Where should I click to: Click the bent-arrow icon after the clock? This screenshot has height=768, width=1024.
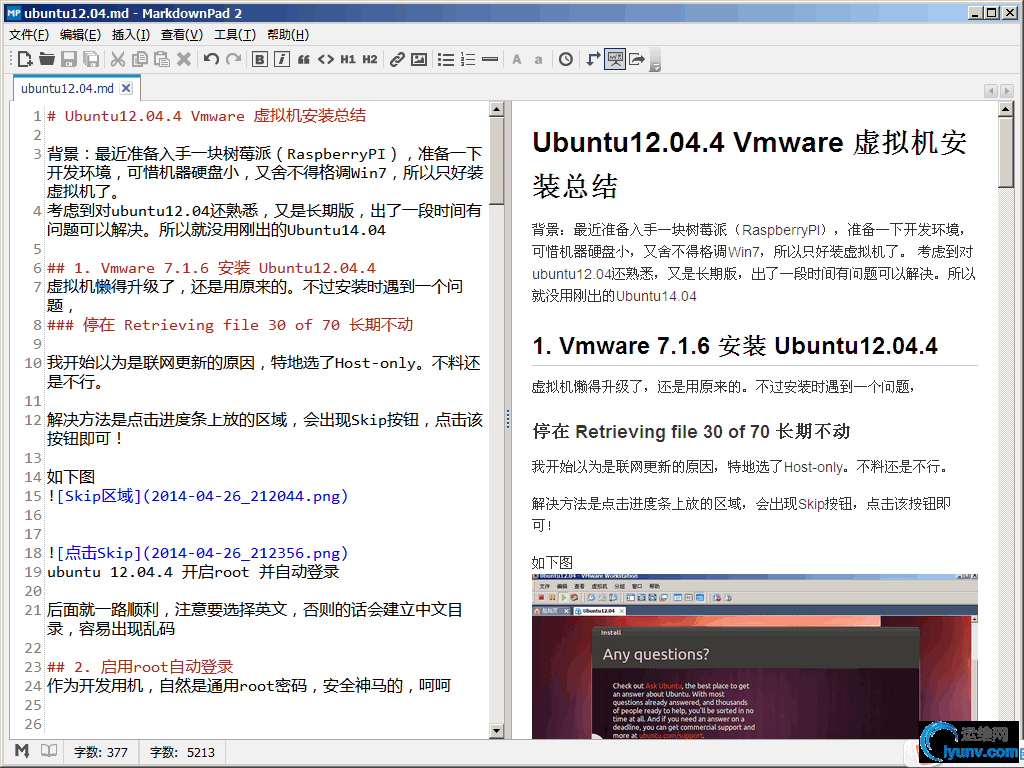click(x=592, y=59)
